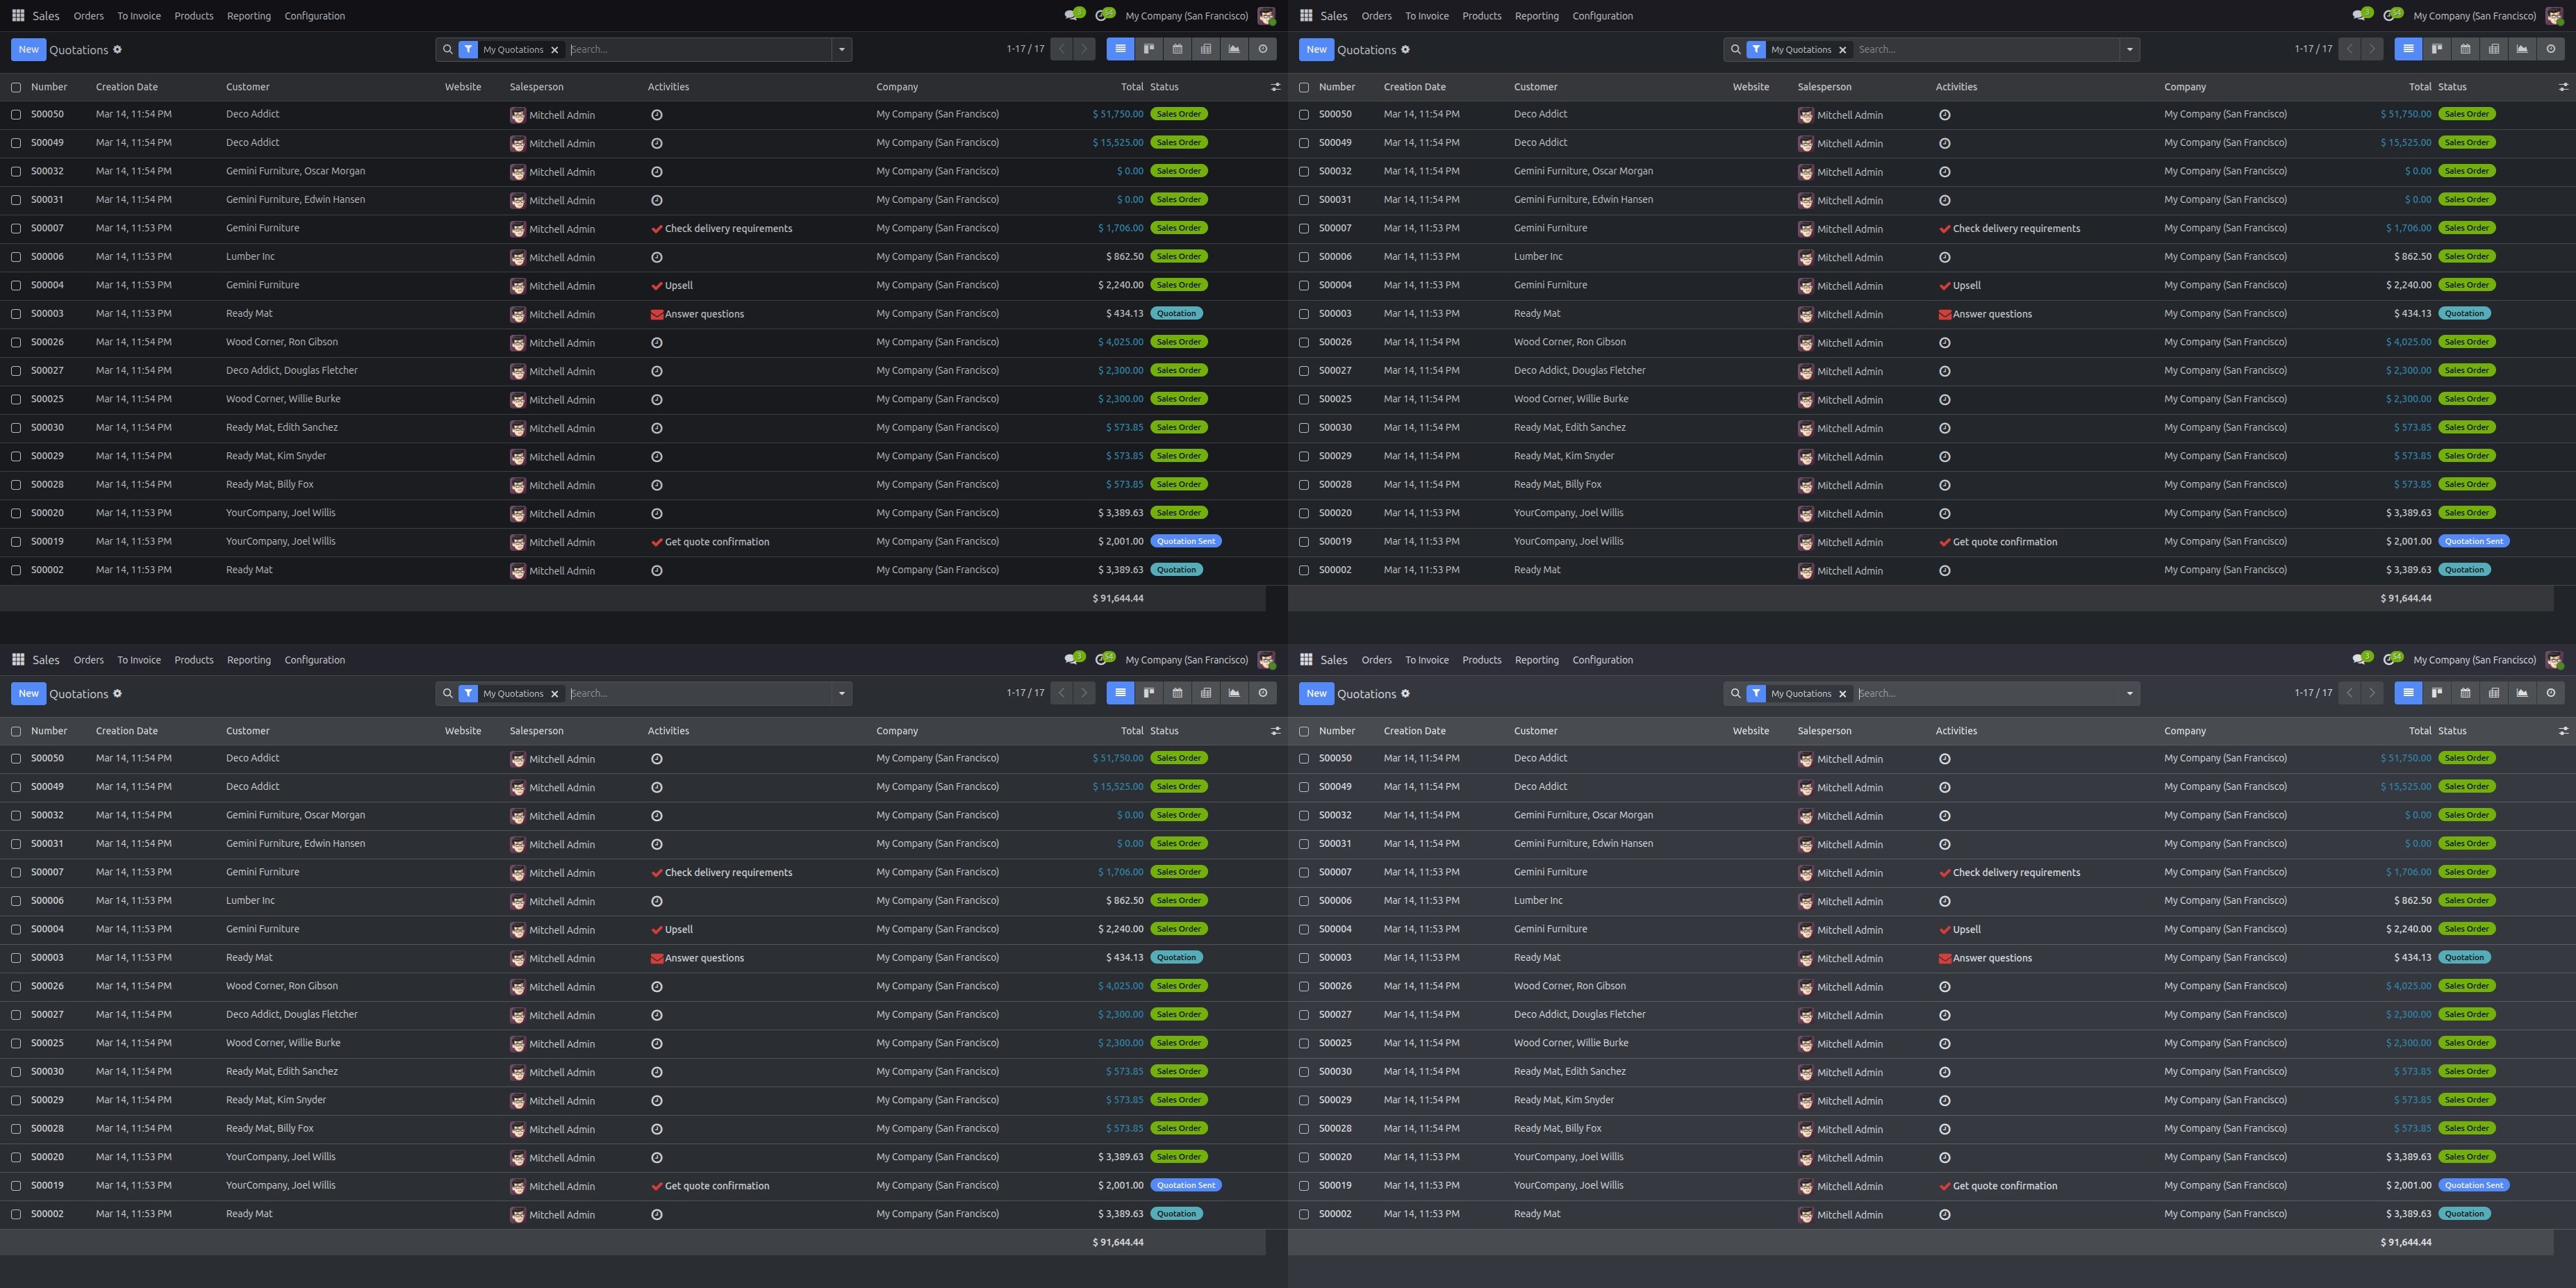Open Graph view in bottom-right window
This screenshot has height=1288, width=2576.
pos(2522,693)
